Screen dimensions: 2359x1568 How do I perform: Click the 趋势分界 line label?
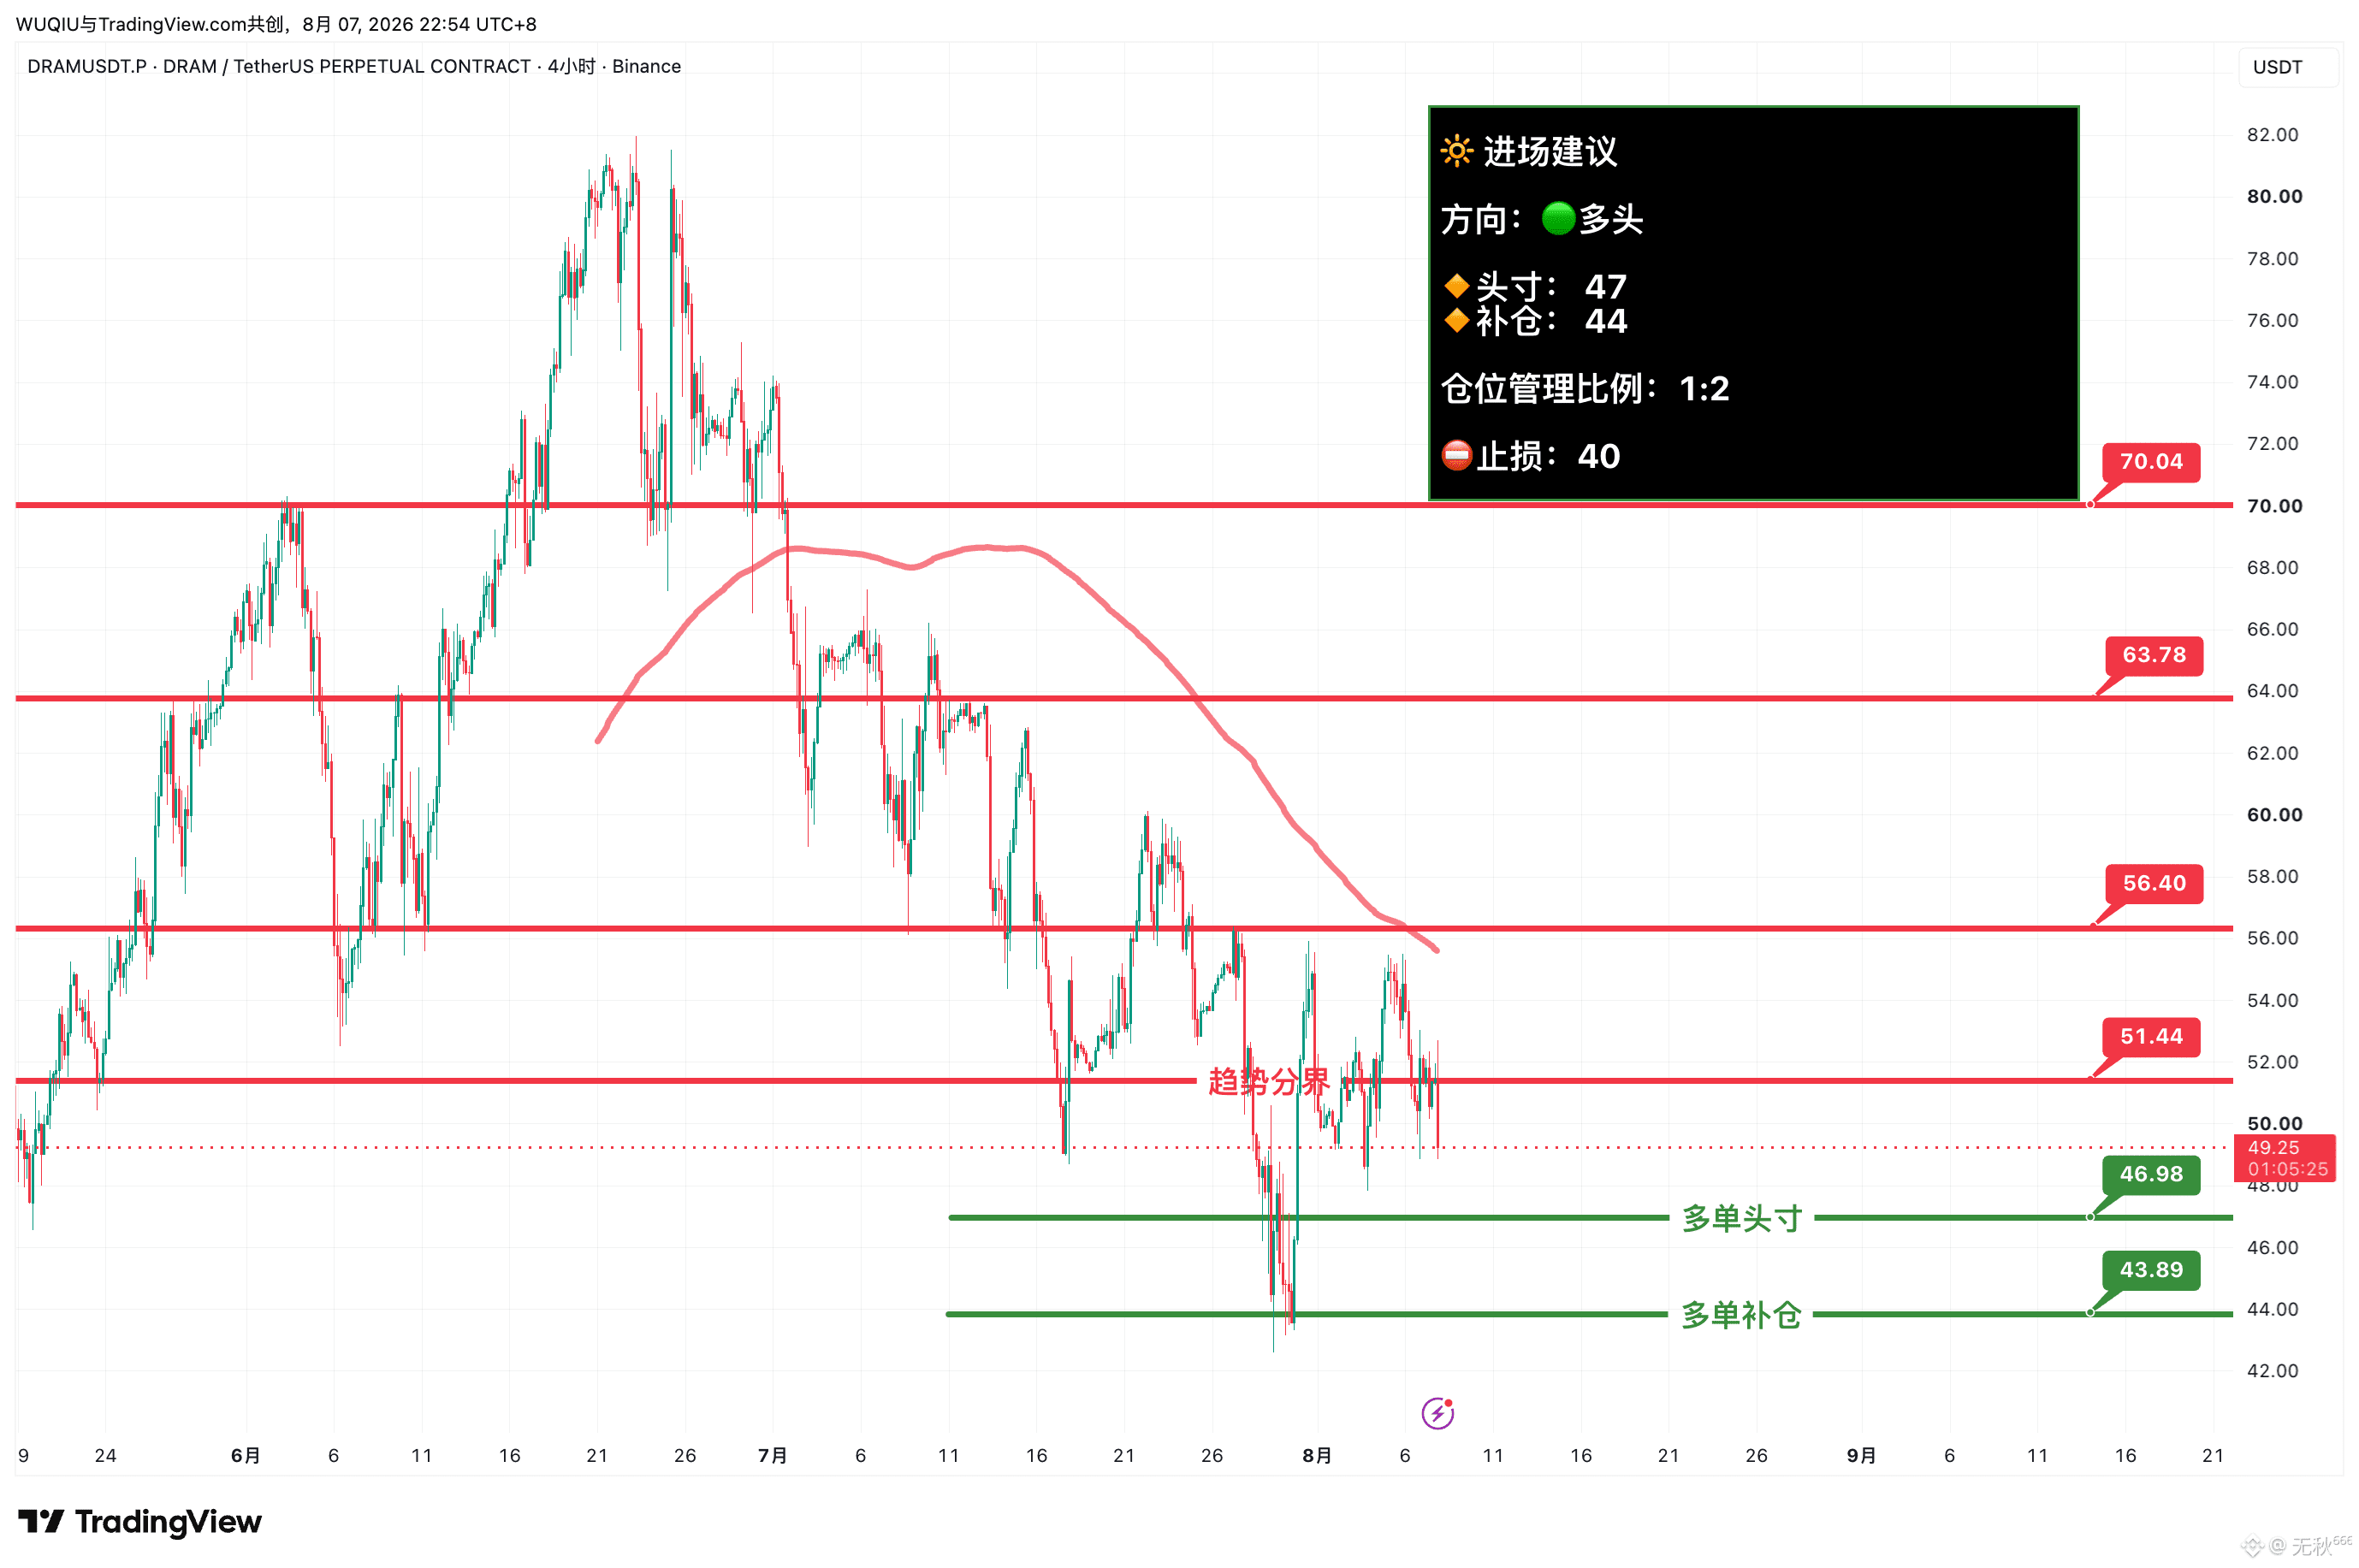click(x=1268, y=1081)
